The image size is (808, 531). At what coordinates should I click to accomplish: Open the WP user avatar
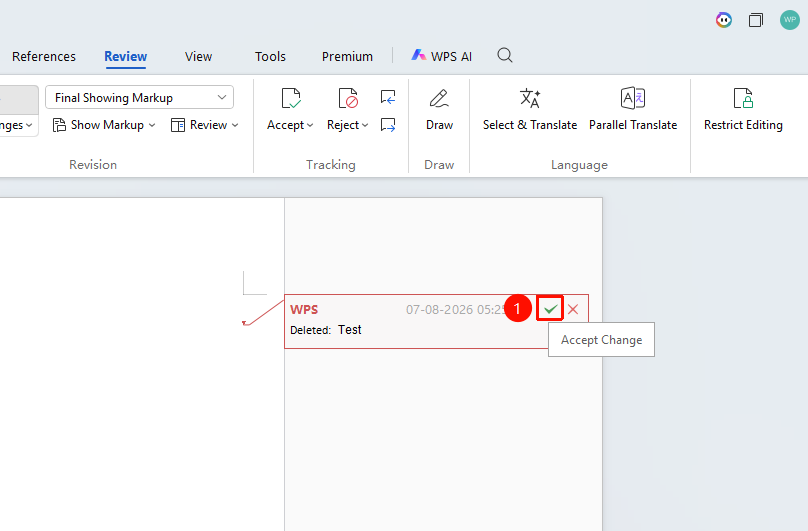pyautogui.click(x=789, y=20)
